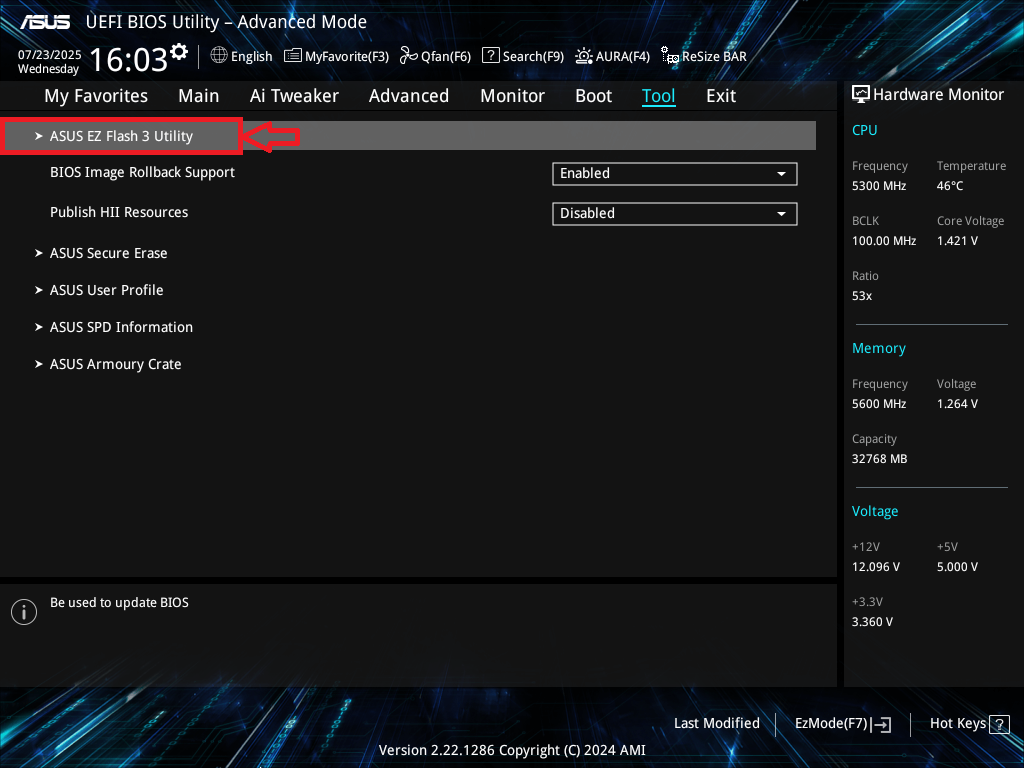
Task: Open MyFavorite(F3) list icon
Action: click(x=293, y=56)
